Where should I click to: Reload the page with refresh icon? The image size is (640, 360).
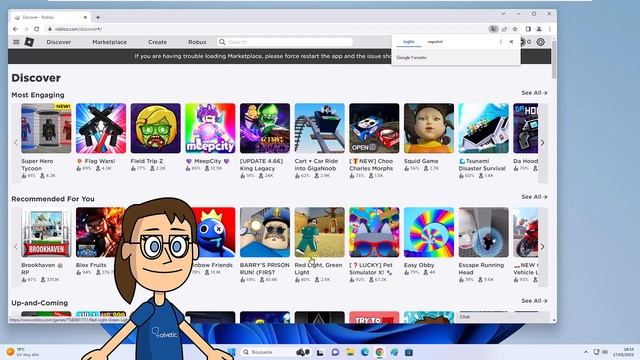pyautogui.click(x=37, y=29)
